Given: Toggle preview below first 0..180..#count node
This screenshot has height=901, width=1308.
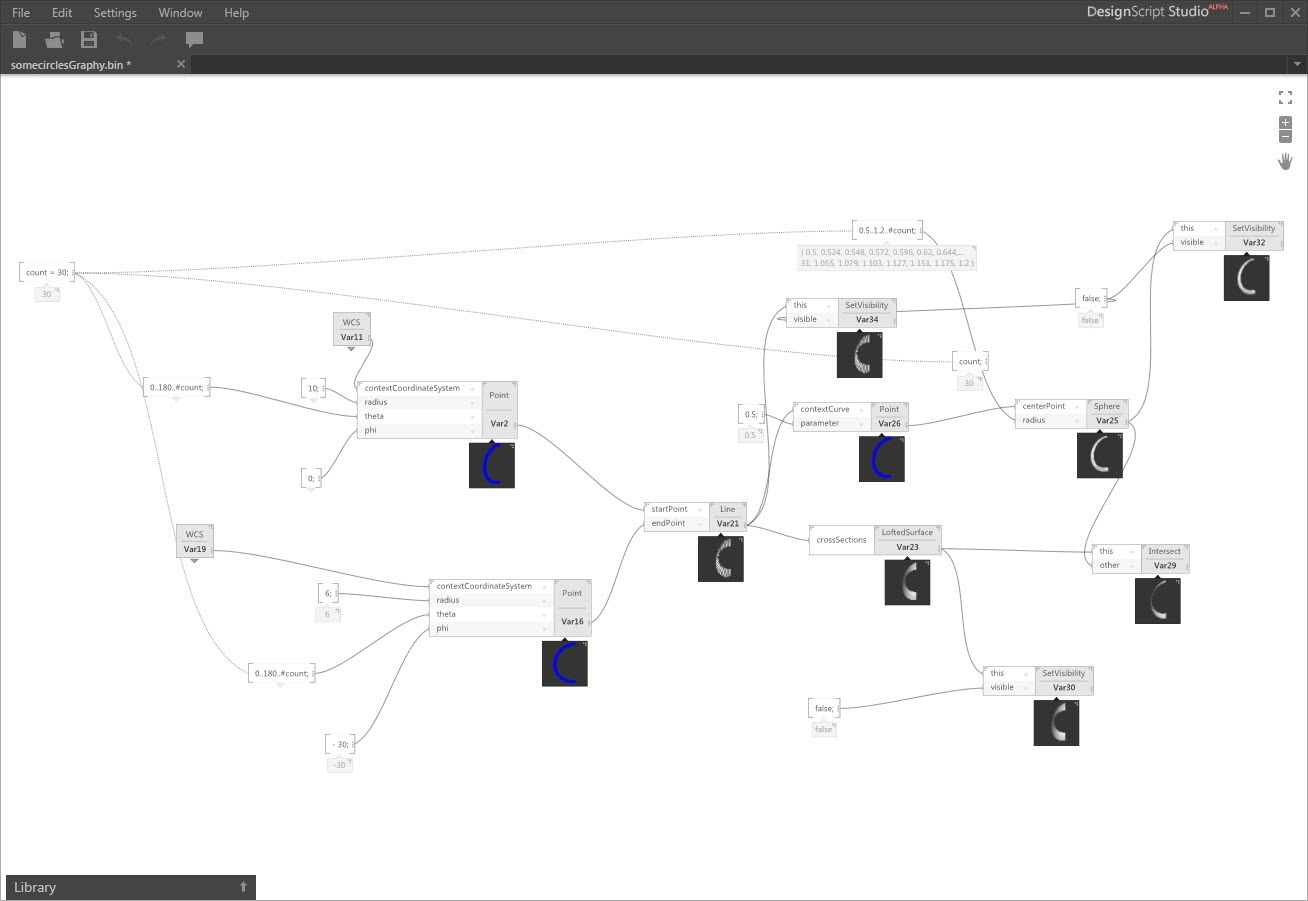Looking at the screenshot, I should point(177,400).
